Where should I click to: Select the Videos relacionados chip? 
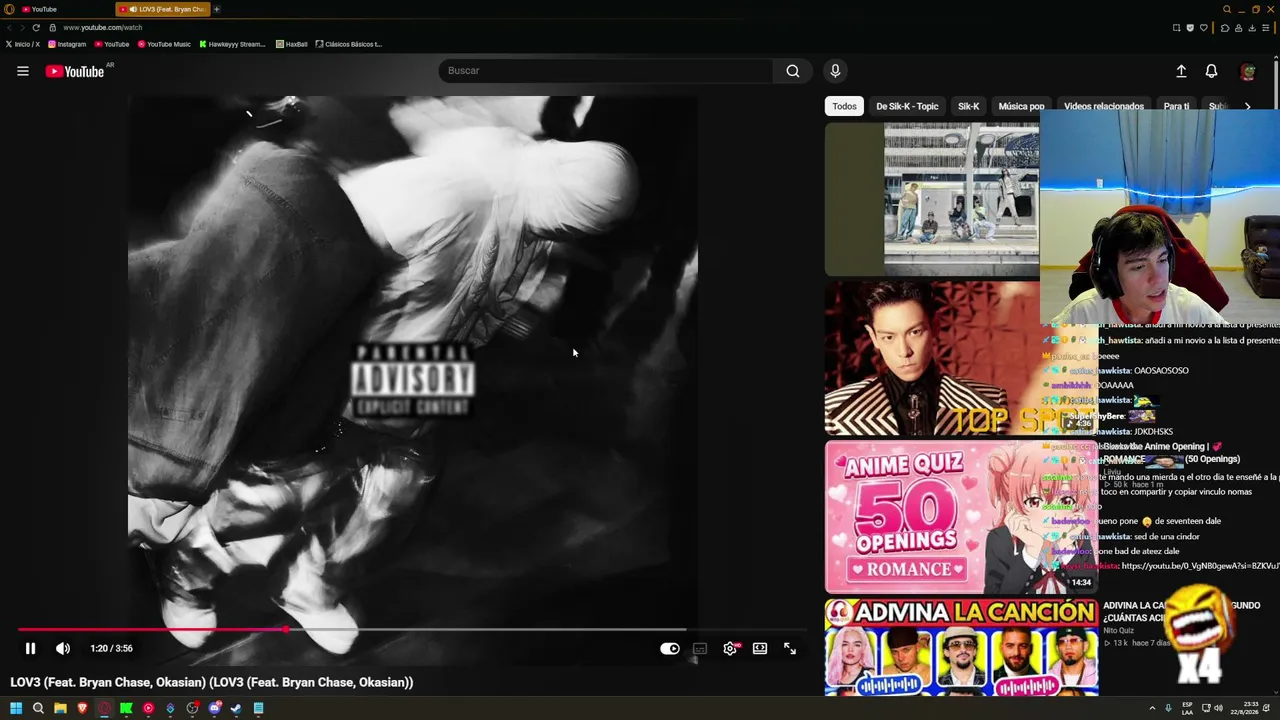tap(1104, 106)
